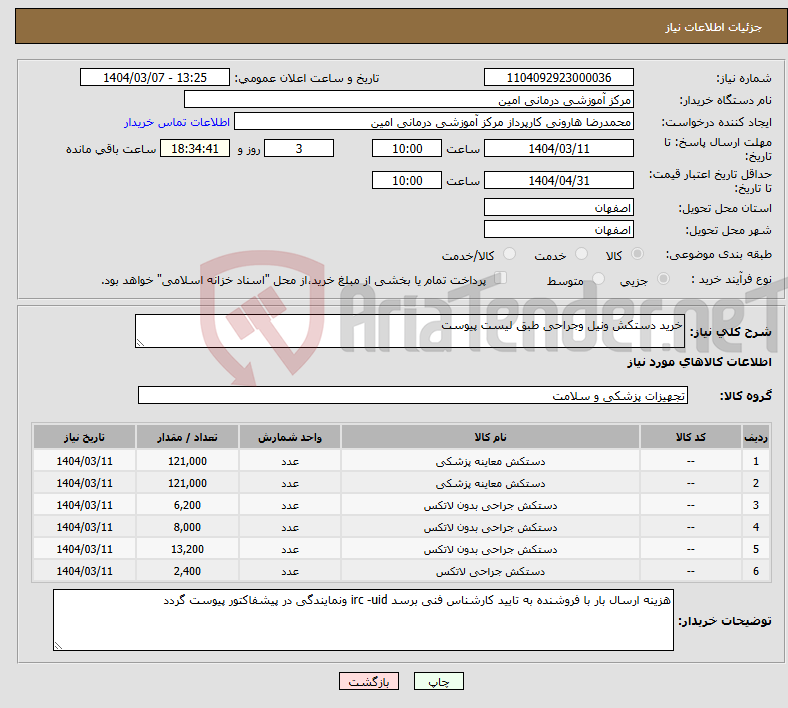
Task: Click the delivery province field اصفهان
Action: pos(558,207)
